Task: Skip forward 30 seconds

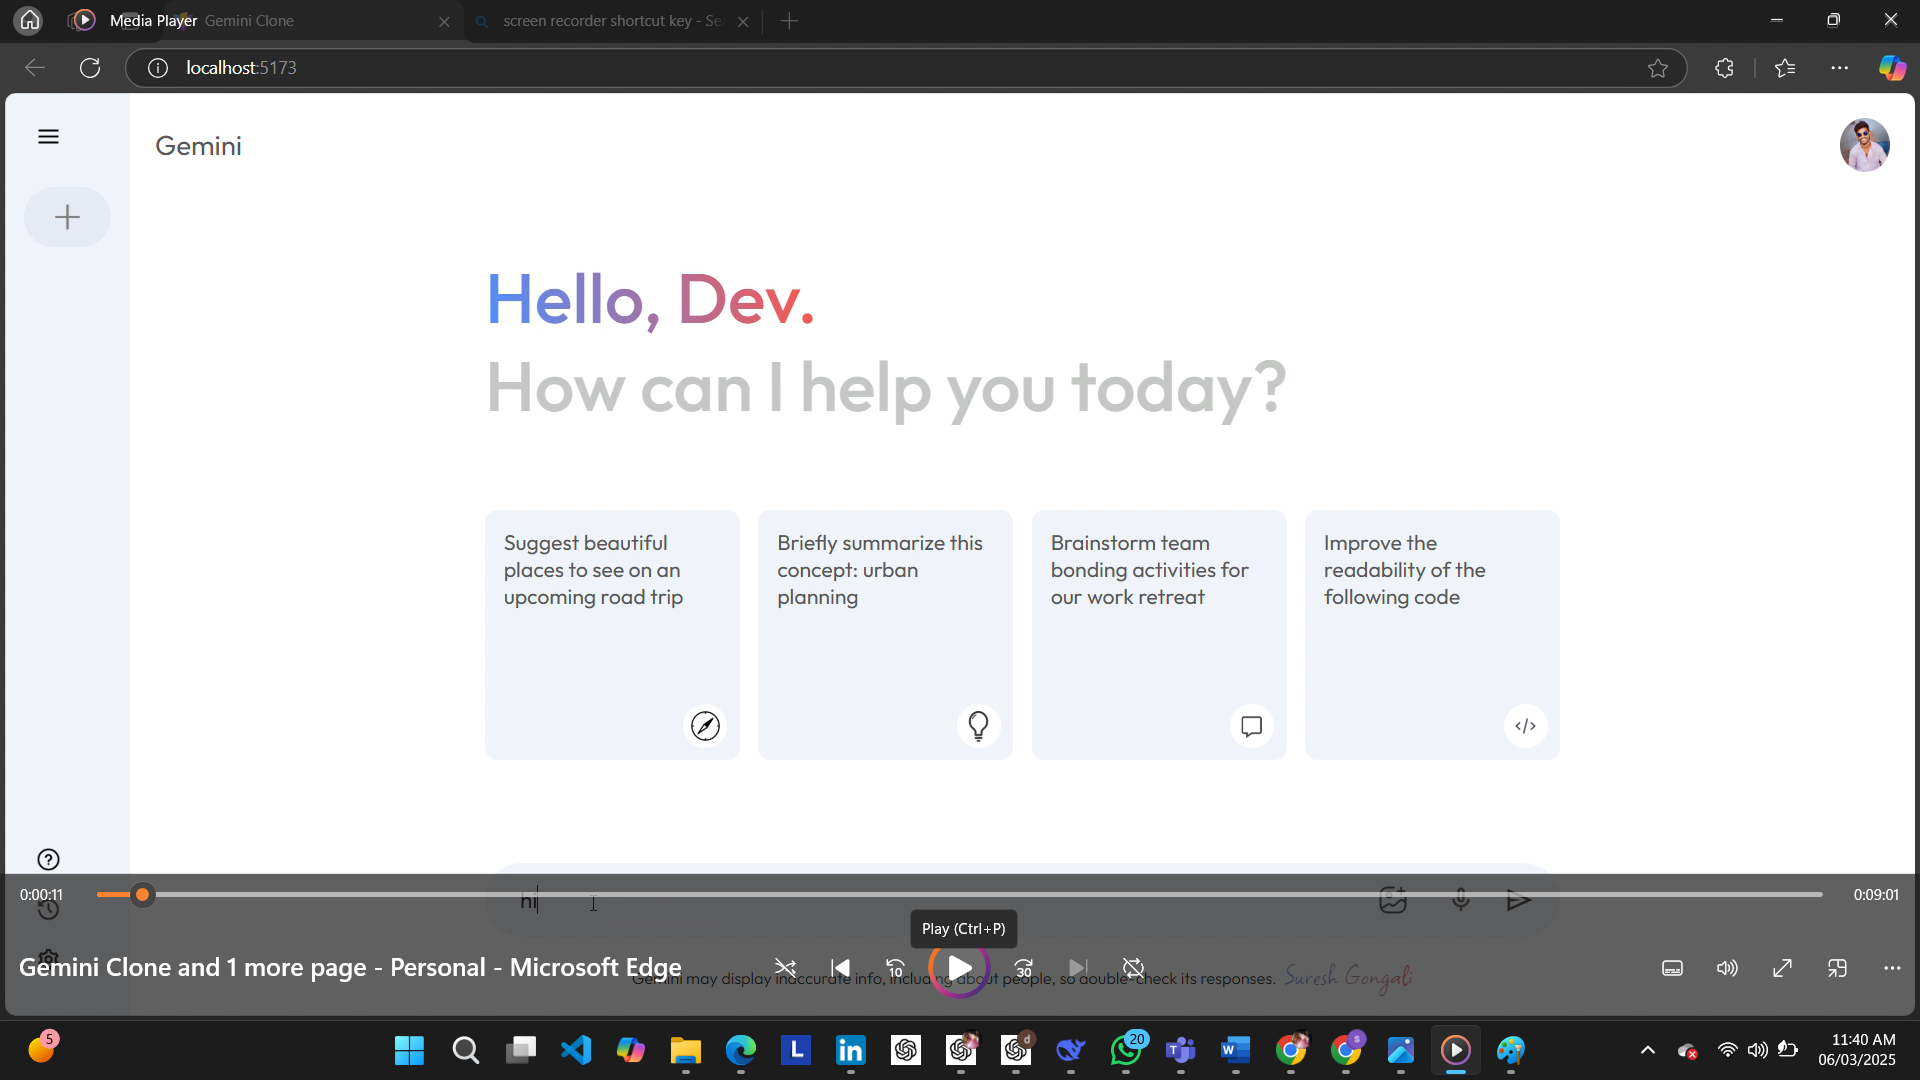Action: pyautogui.click(x=1024, y=968)
